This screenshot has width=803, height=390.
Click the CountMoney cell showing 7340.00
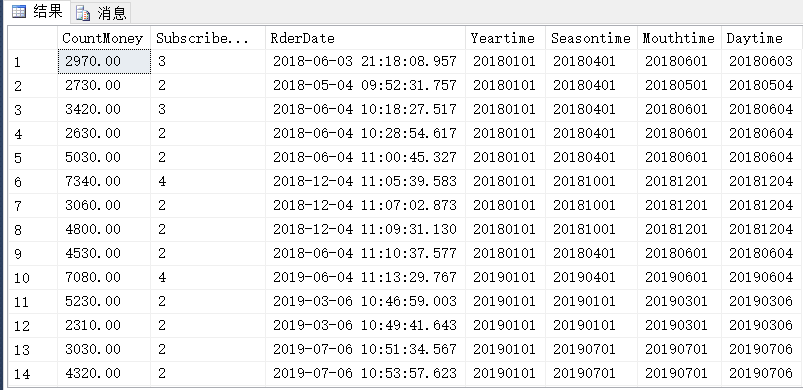[104, 181]
